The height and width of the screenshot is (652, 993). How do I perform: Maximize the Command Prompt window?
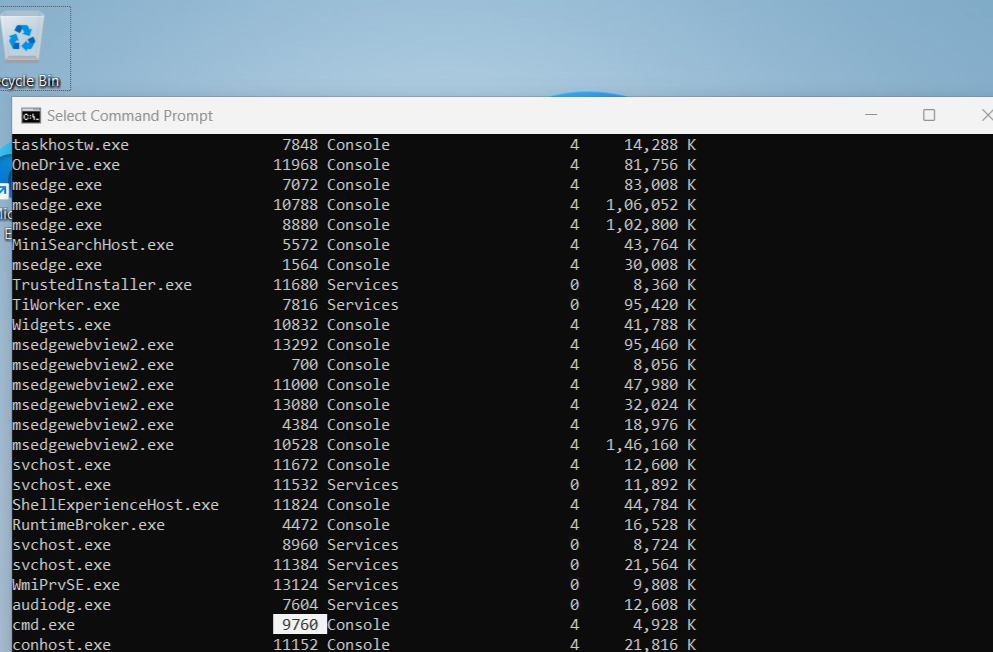pyautogui.click(x=929, y=115)
